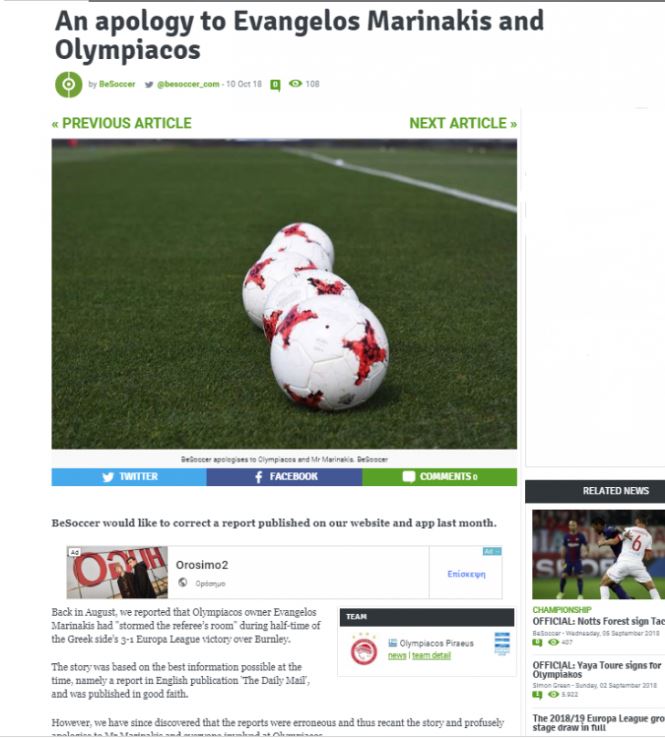Click the green comment count icon in byline
The height and width of the screenshot is (739, 665).
[275, 85]
